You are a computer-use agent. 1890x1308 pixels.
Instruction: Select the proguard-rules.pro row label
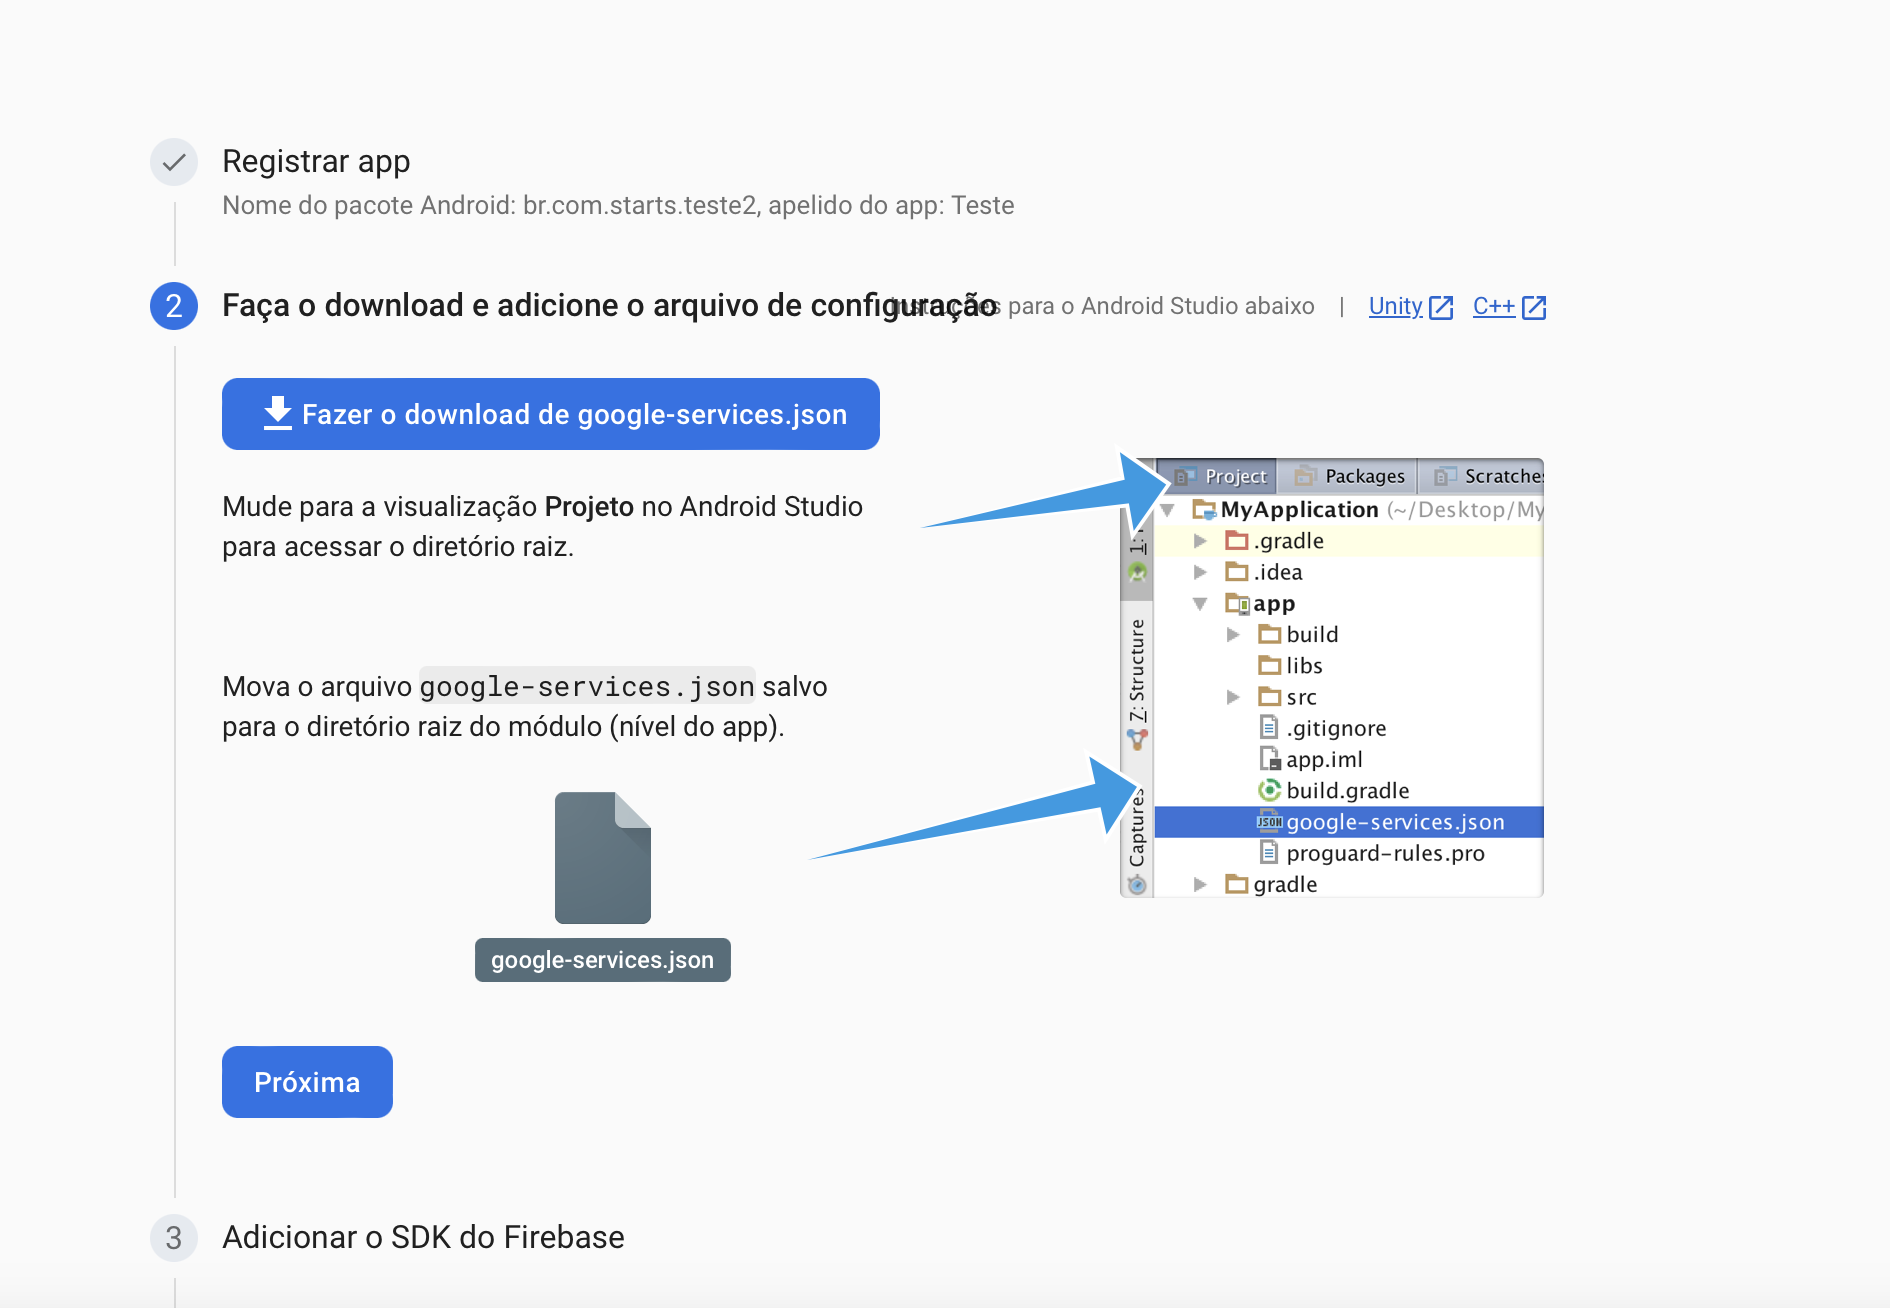1385,853
